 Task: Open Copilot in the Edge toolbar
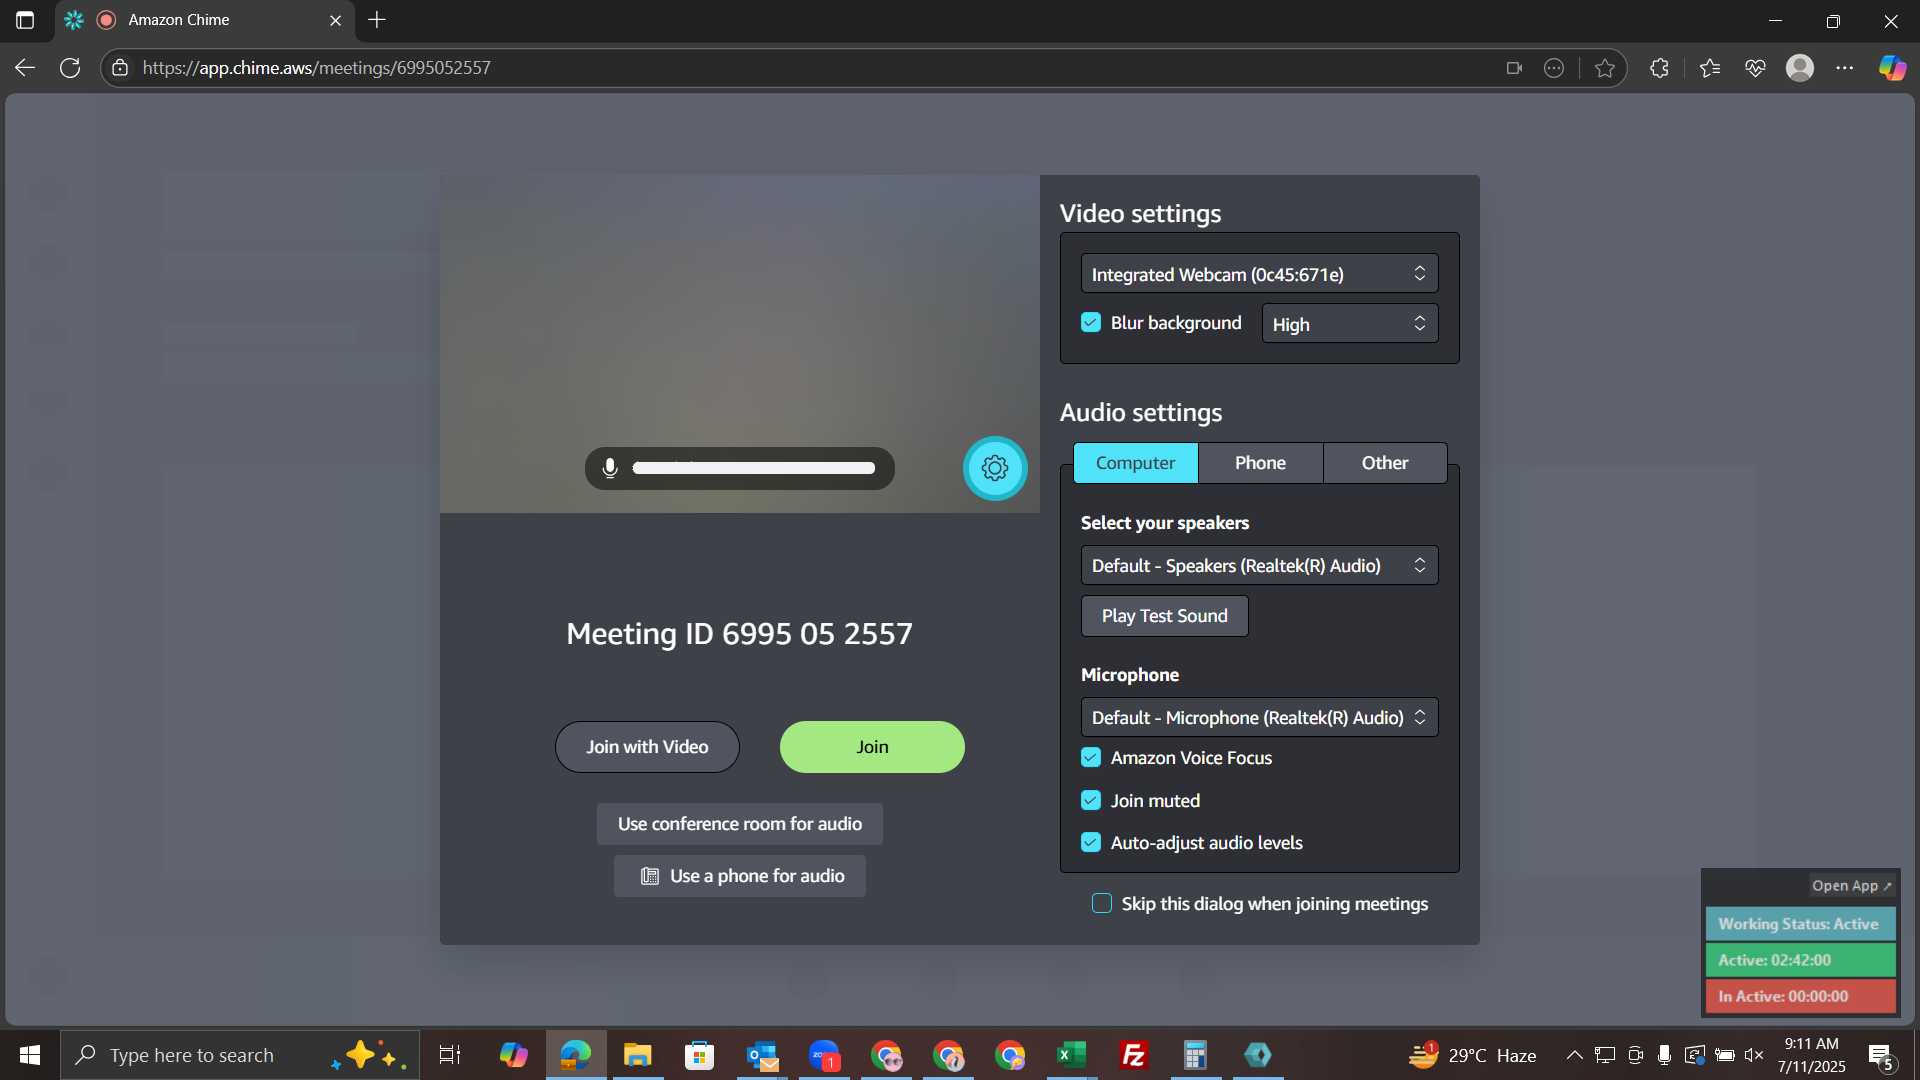coord(1892,68)
